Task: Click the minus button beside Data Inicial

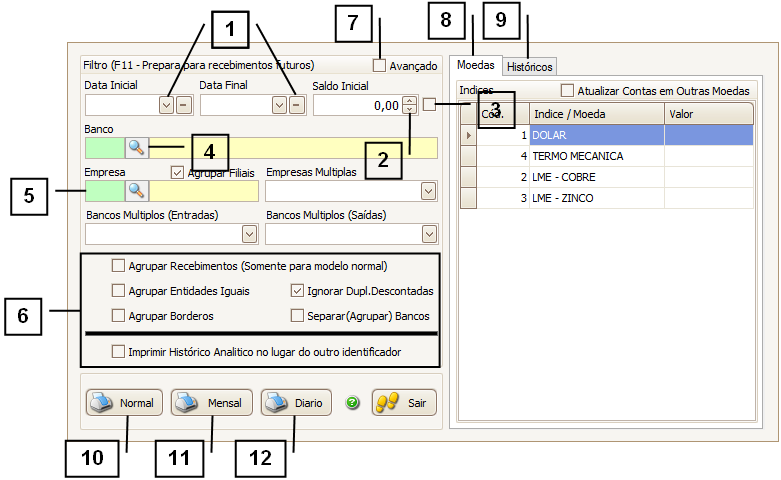Action: coord(183,105)
